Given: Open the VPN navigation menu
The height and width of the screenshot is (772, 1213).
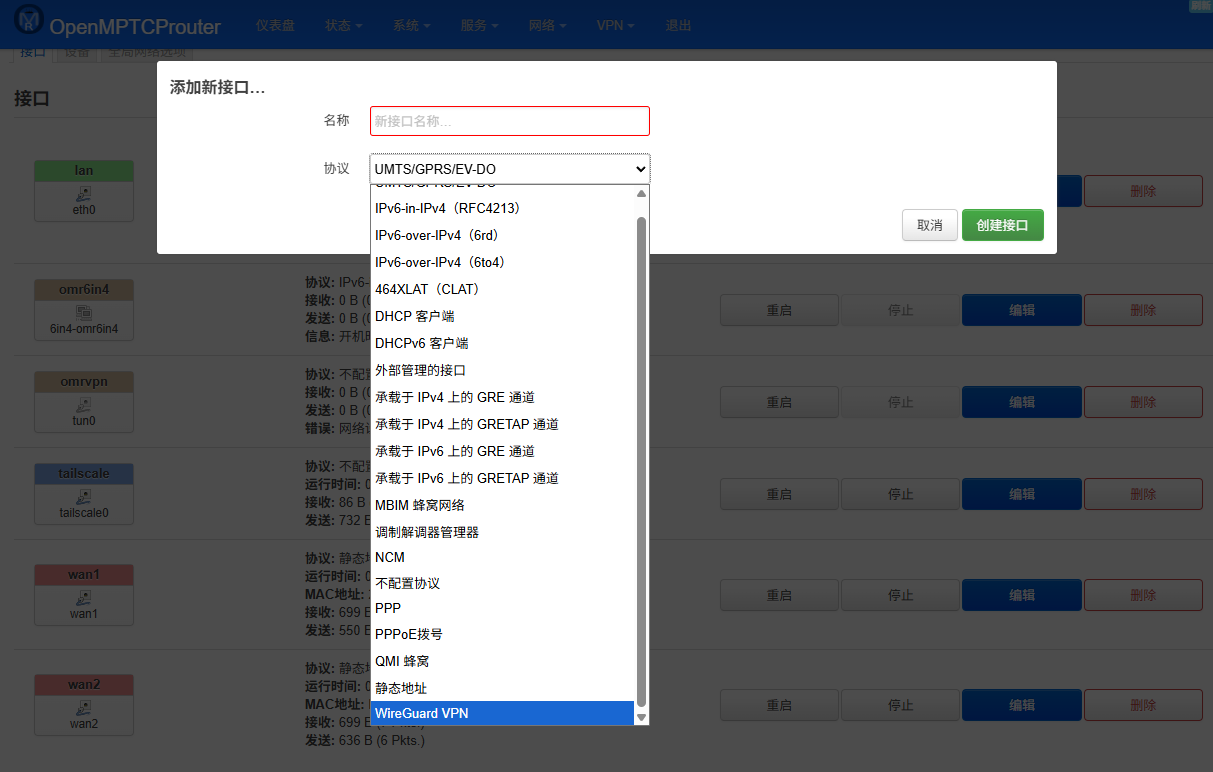Looking at the screenshot, I should (616, 25).
